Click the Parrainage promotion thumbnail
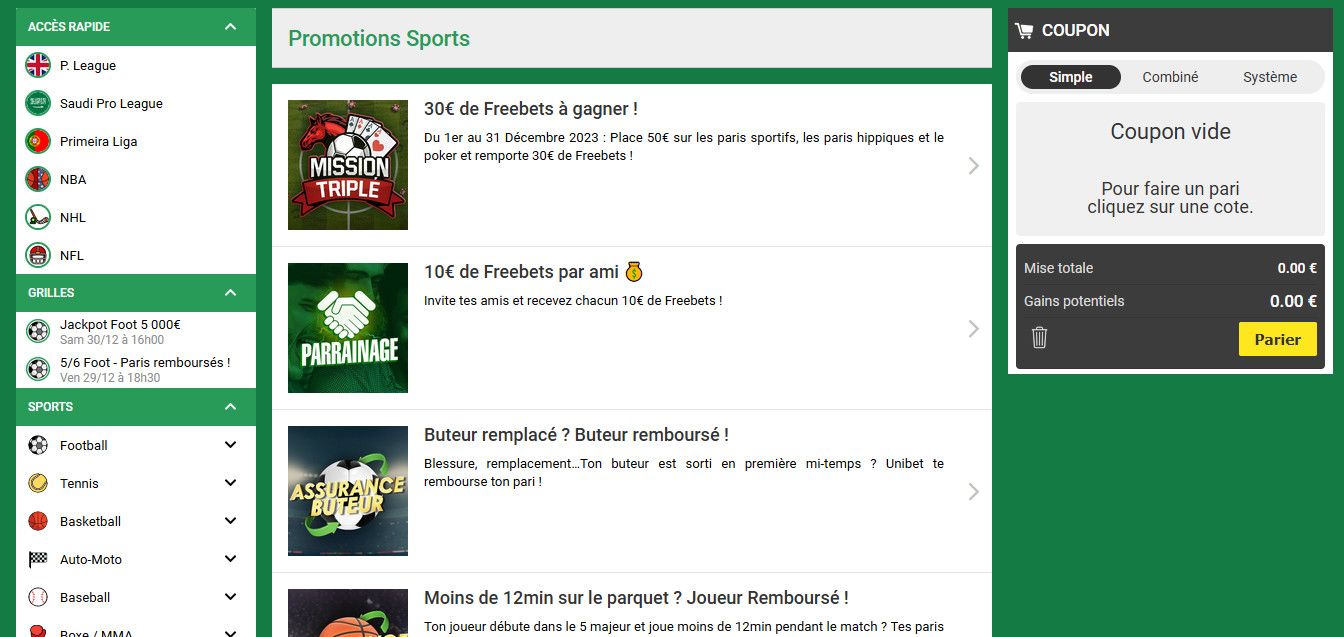 pyautogui.click(x=348, y=328)
